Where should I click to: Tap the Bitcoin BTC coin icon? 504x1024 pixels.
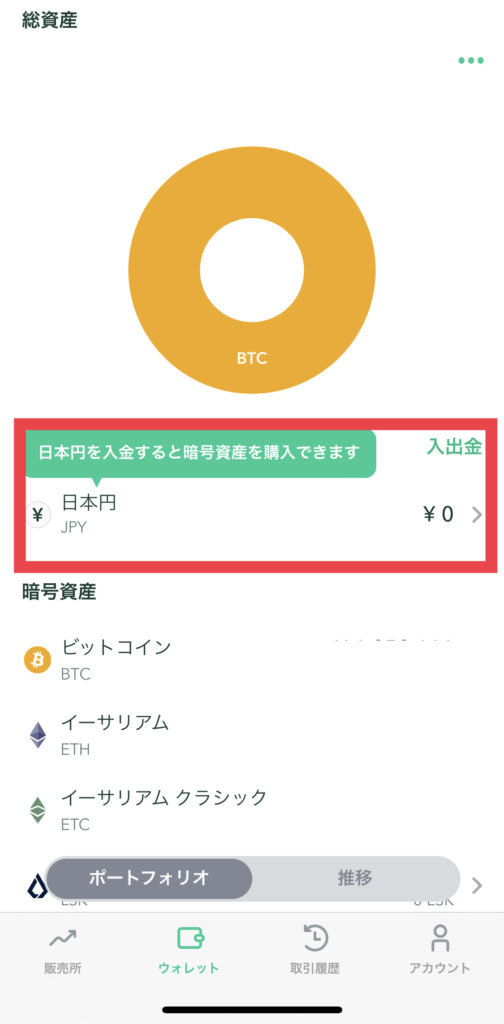click(37, 660)
